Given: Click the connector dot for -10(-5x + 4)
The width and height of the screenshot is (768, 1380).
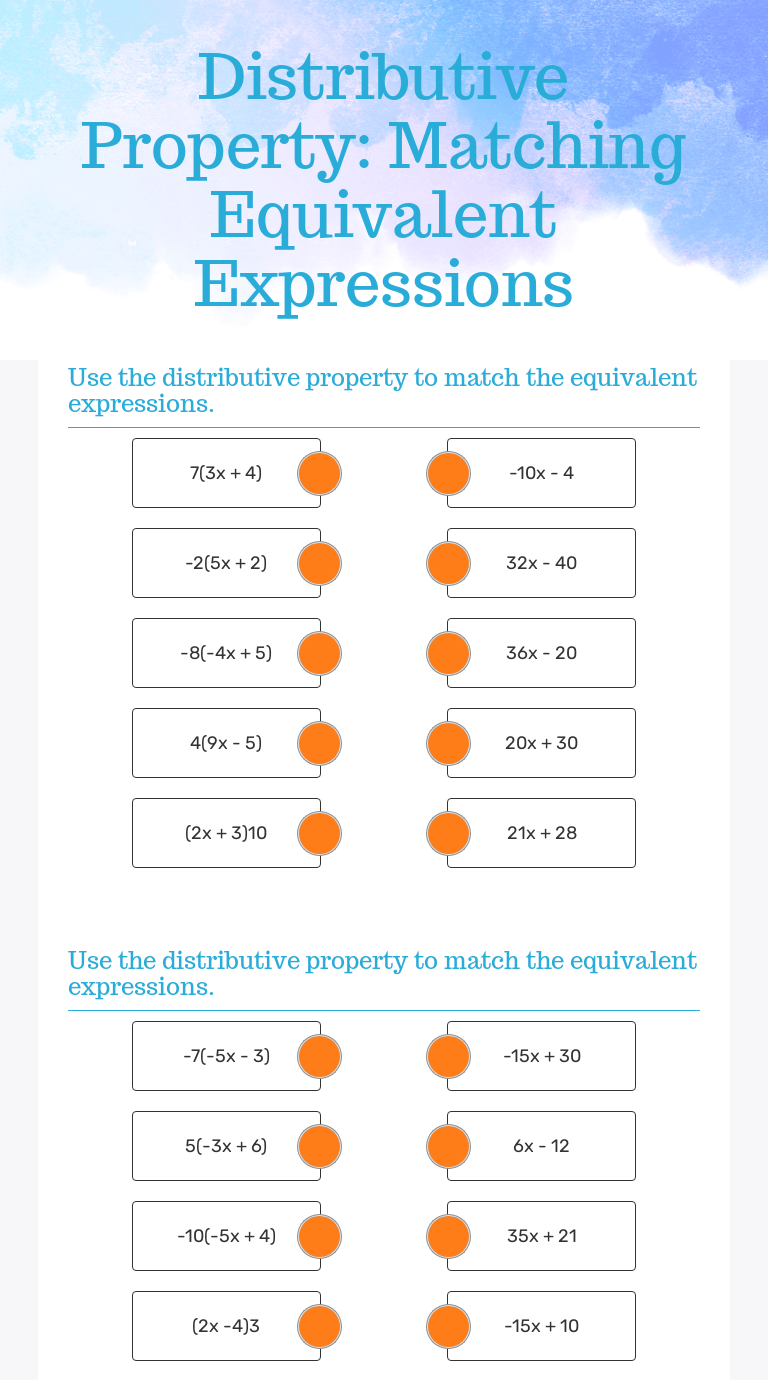Looking at the screenshot, I should coord(320,1236).
